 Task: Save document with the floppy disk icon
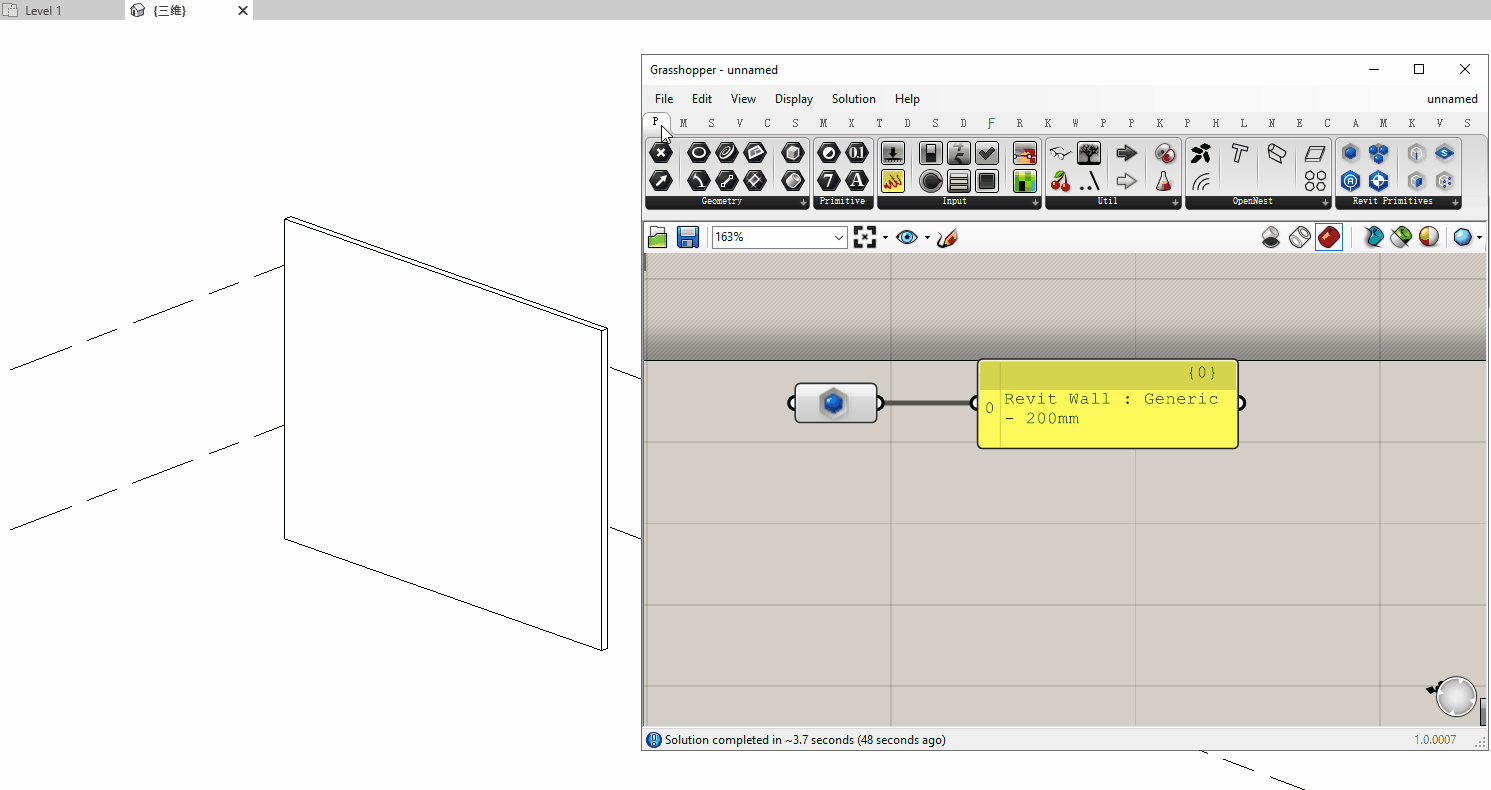687,237
